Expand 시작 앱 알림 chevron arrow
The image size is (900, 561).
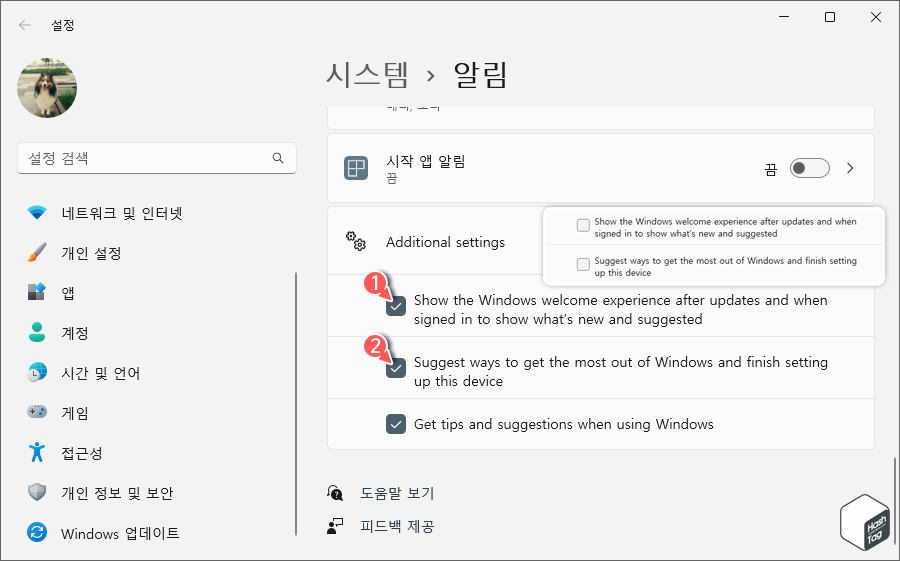851,168
